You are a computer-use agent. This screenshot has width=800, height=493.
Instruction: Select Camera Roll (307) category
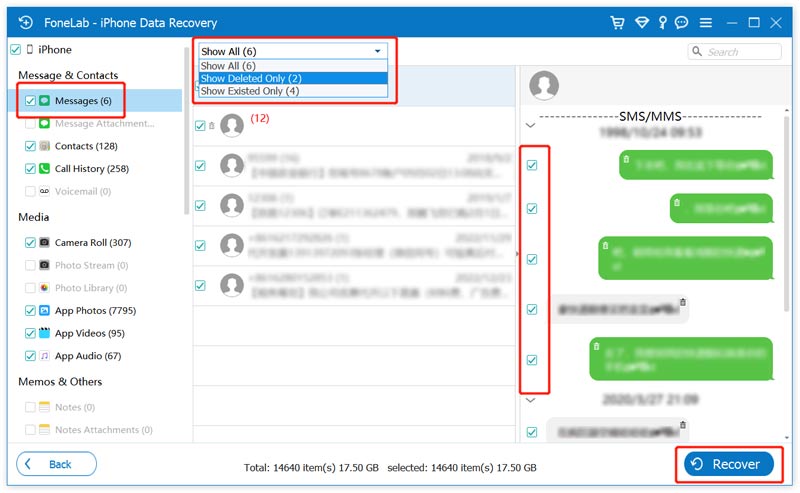click(93, 242)
